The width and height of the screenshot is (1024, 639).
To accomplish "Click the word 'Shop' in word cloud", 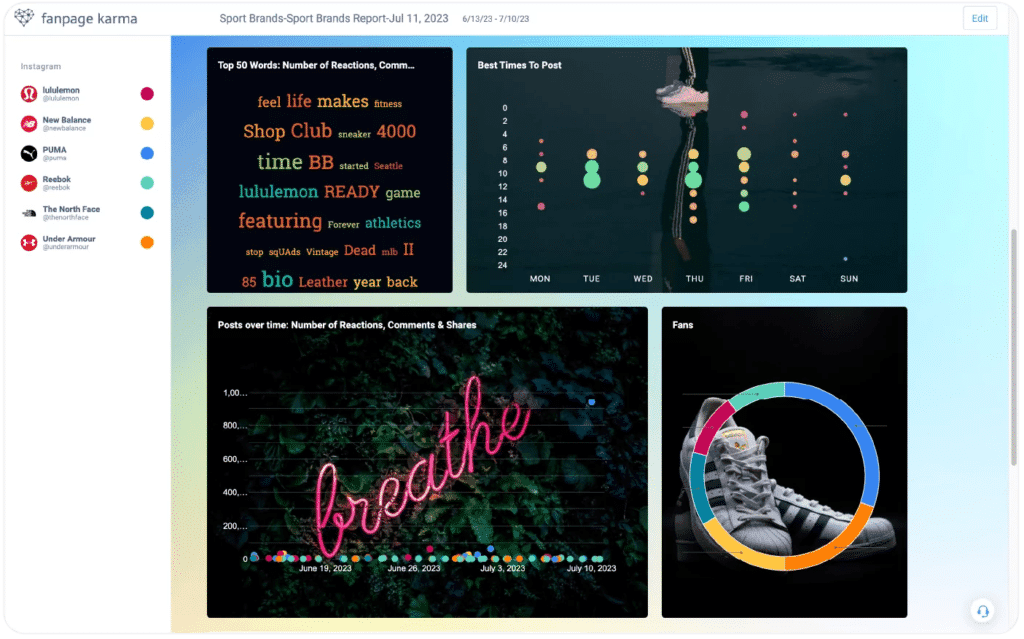I will [264, 131].
